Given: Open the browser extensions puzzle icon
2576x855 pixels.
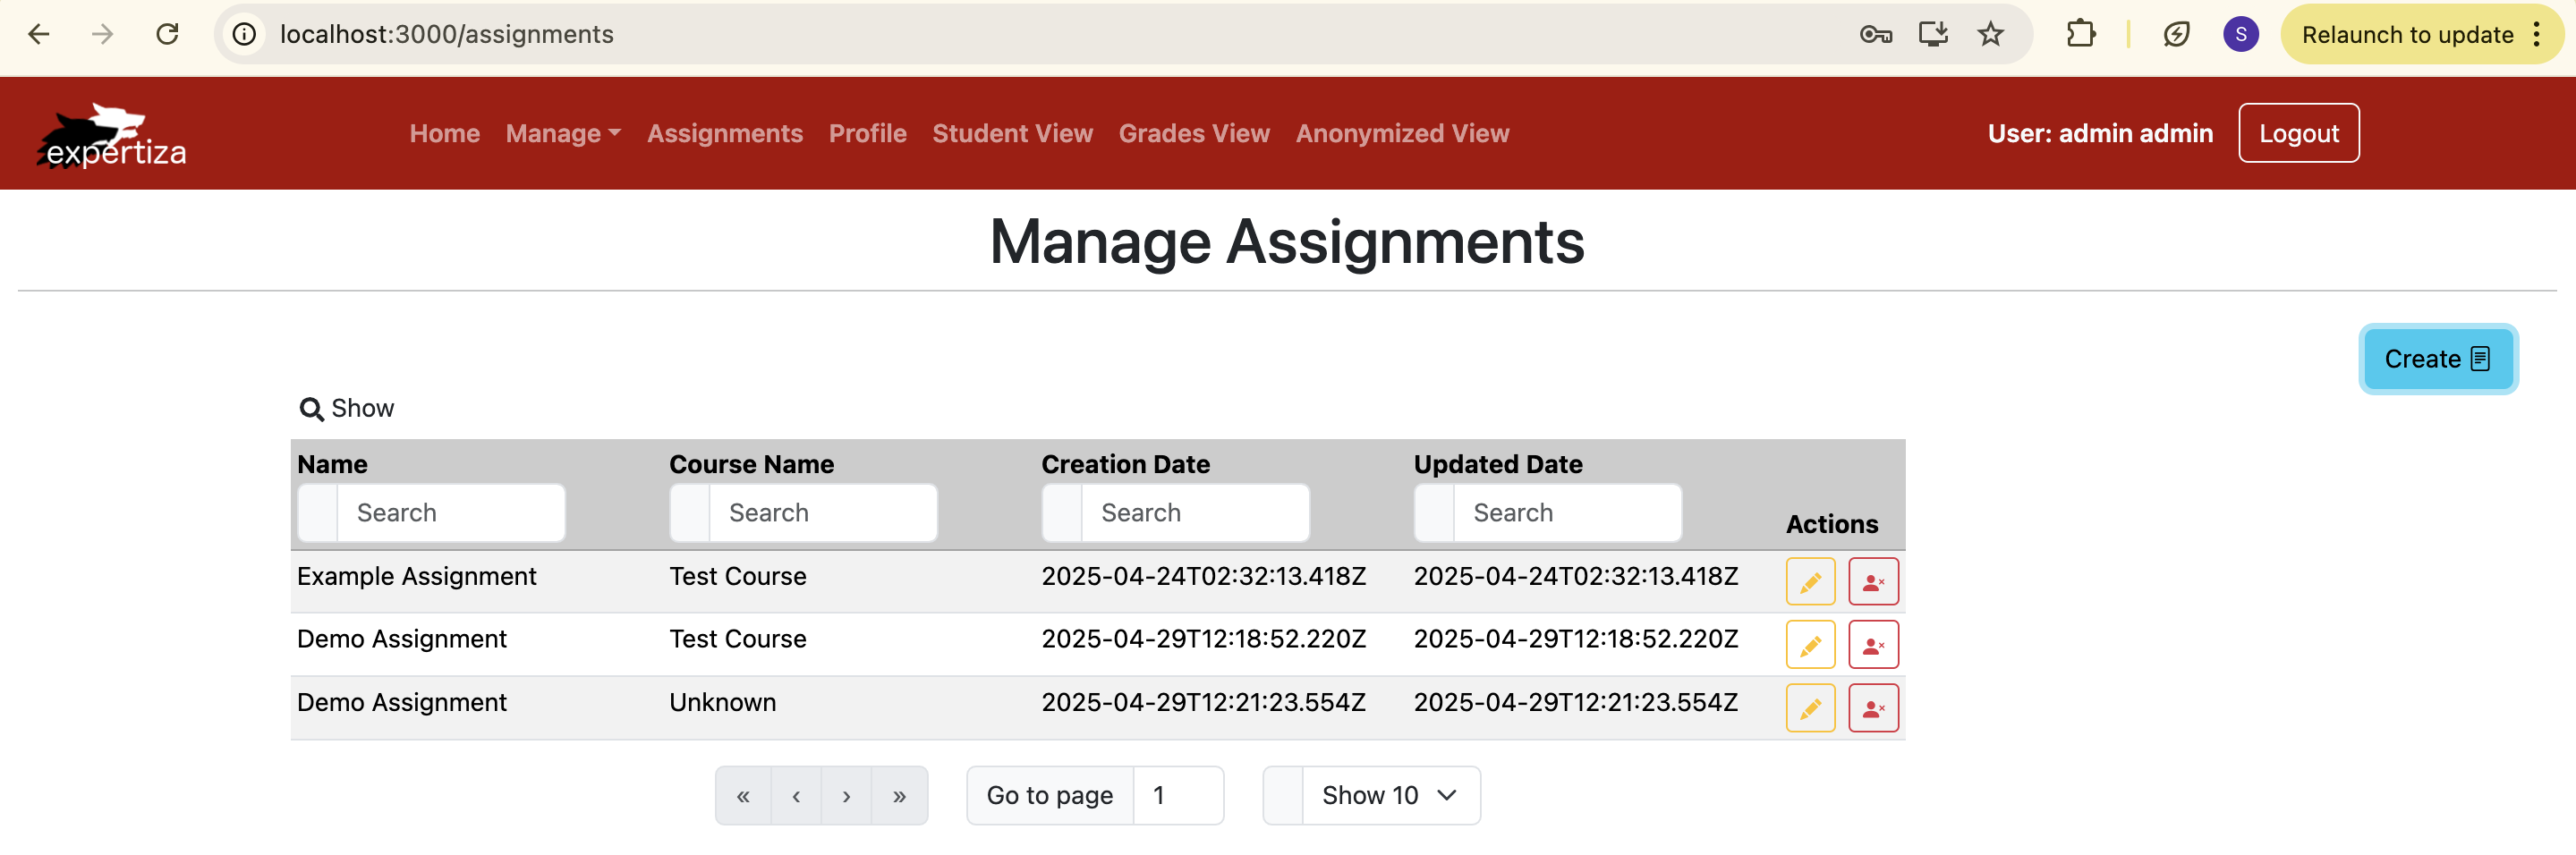Looking at the screenshot, I should pos(2081,34).
